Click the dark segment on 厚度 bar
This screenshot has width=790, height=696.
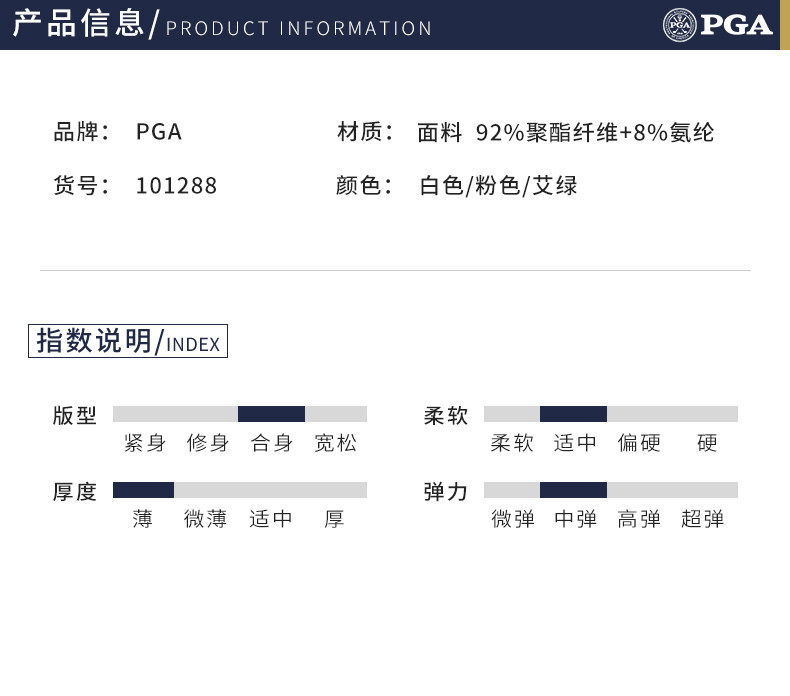pos(143,490)
